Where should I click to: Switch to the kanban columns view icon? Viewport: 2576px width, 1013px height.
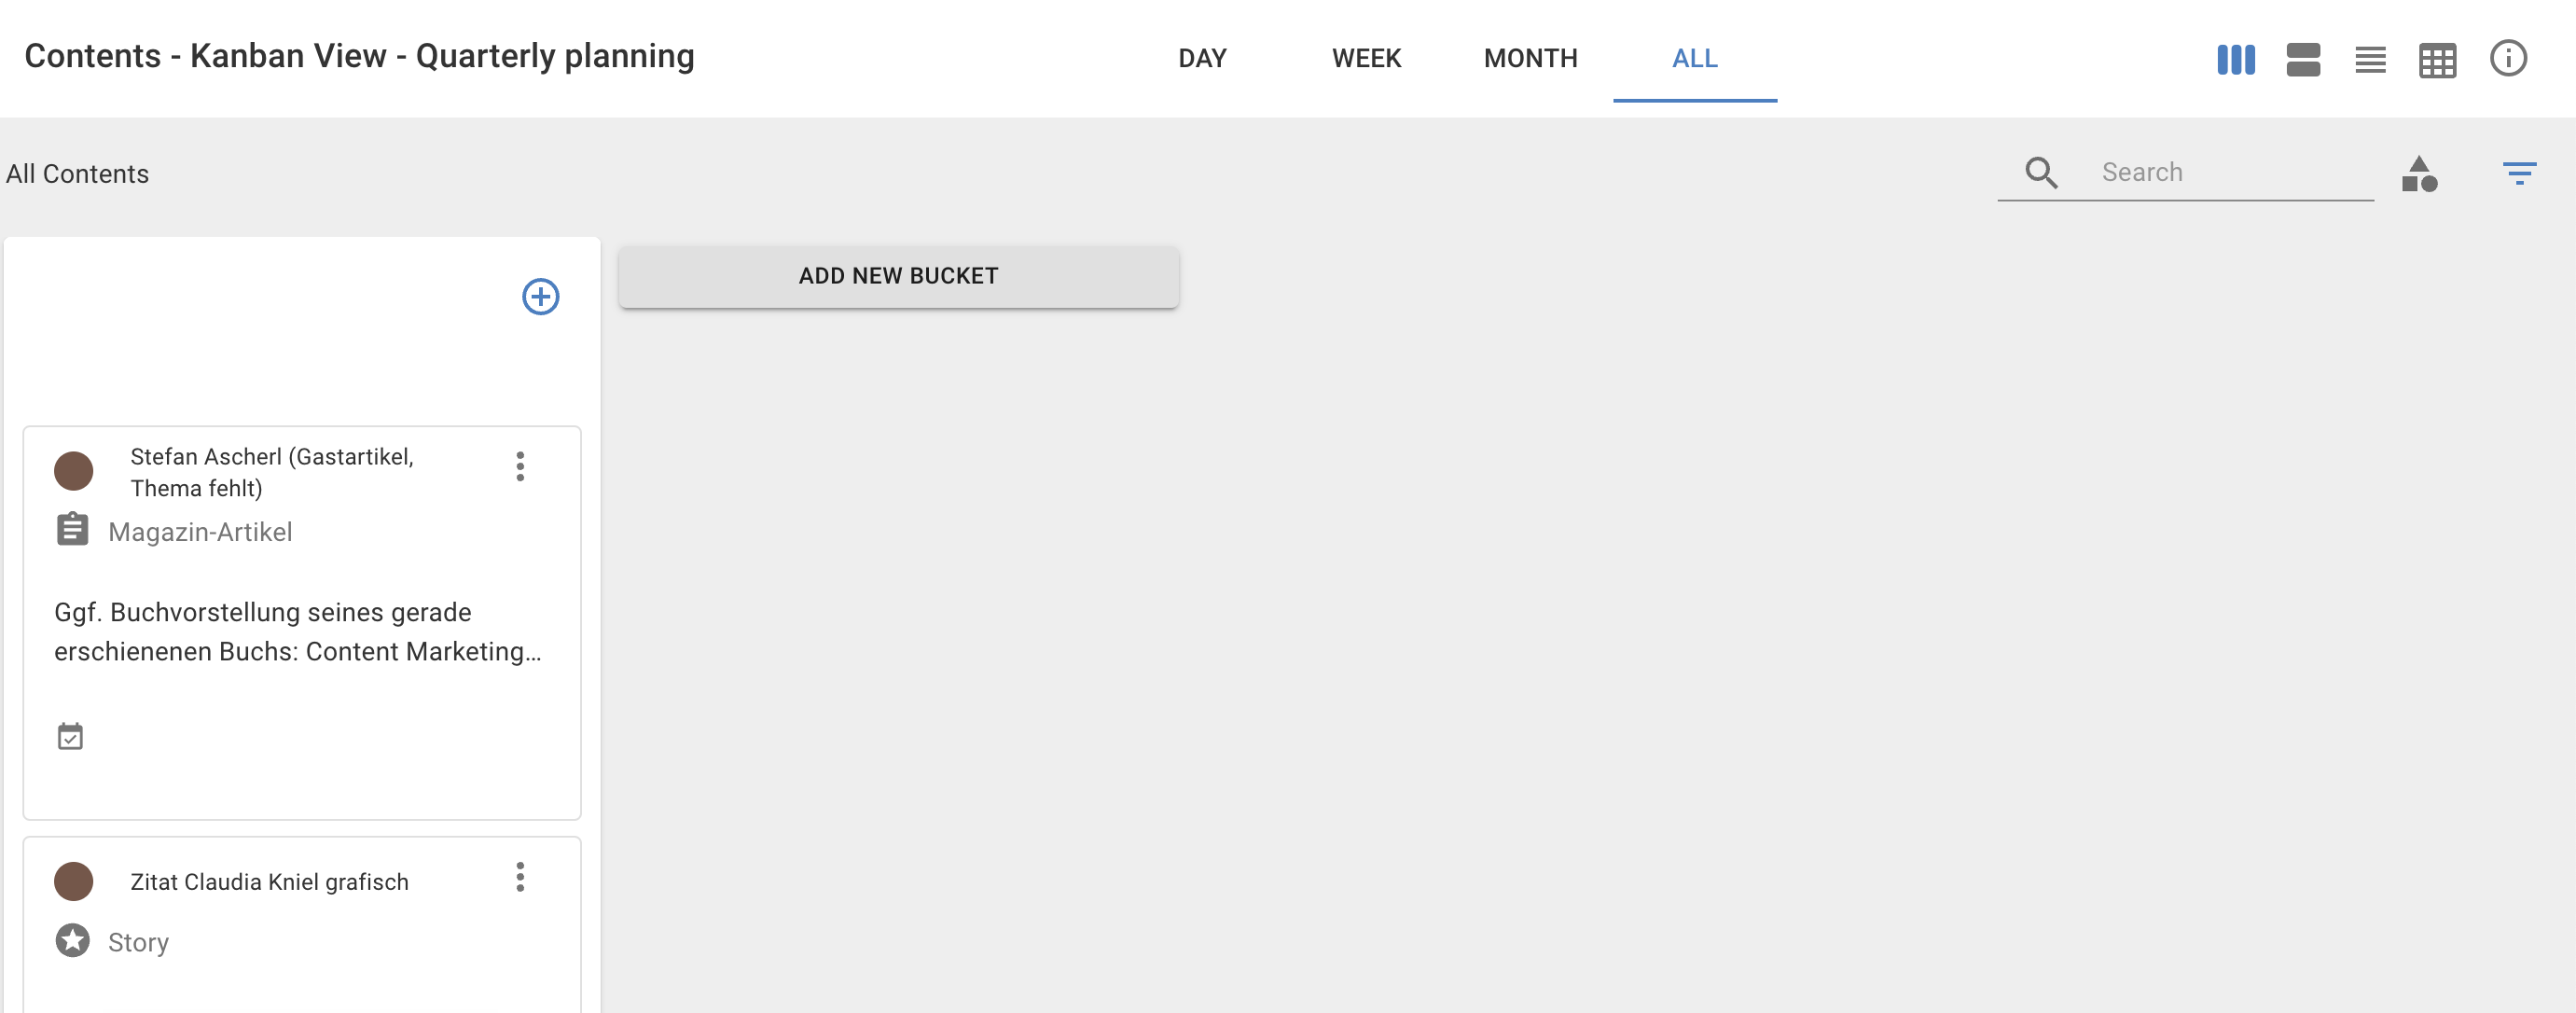[2235, 59]
